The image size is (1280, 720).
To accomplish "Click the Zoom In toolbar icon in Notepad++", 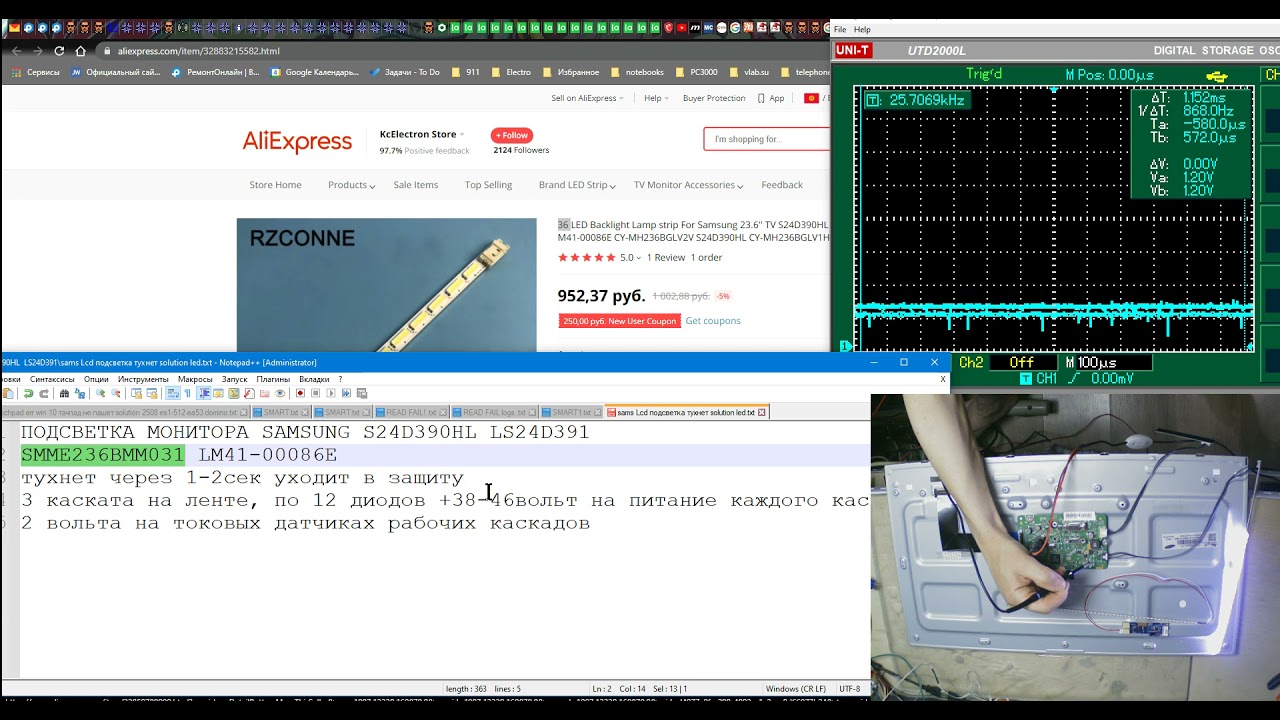I will (100, 393).
